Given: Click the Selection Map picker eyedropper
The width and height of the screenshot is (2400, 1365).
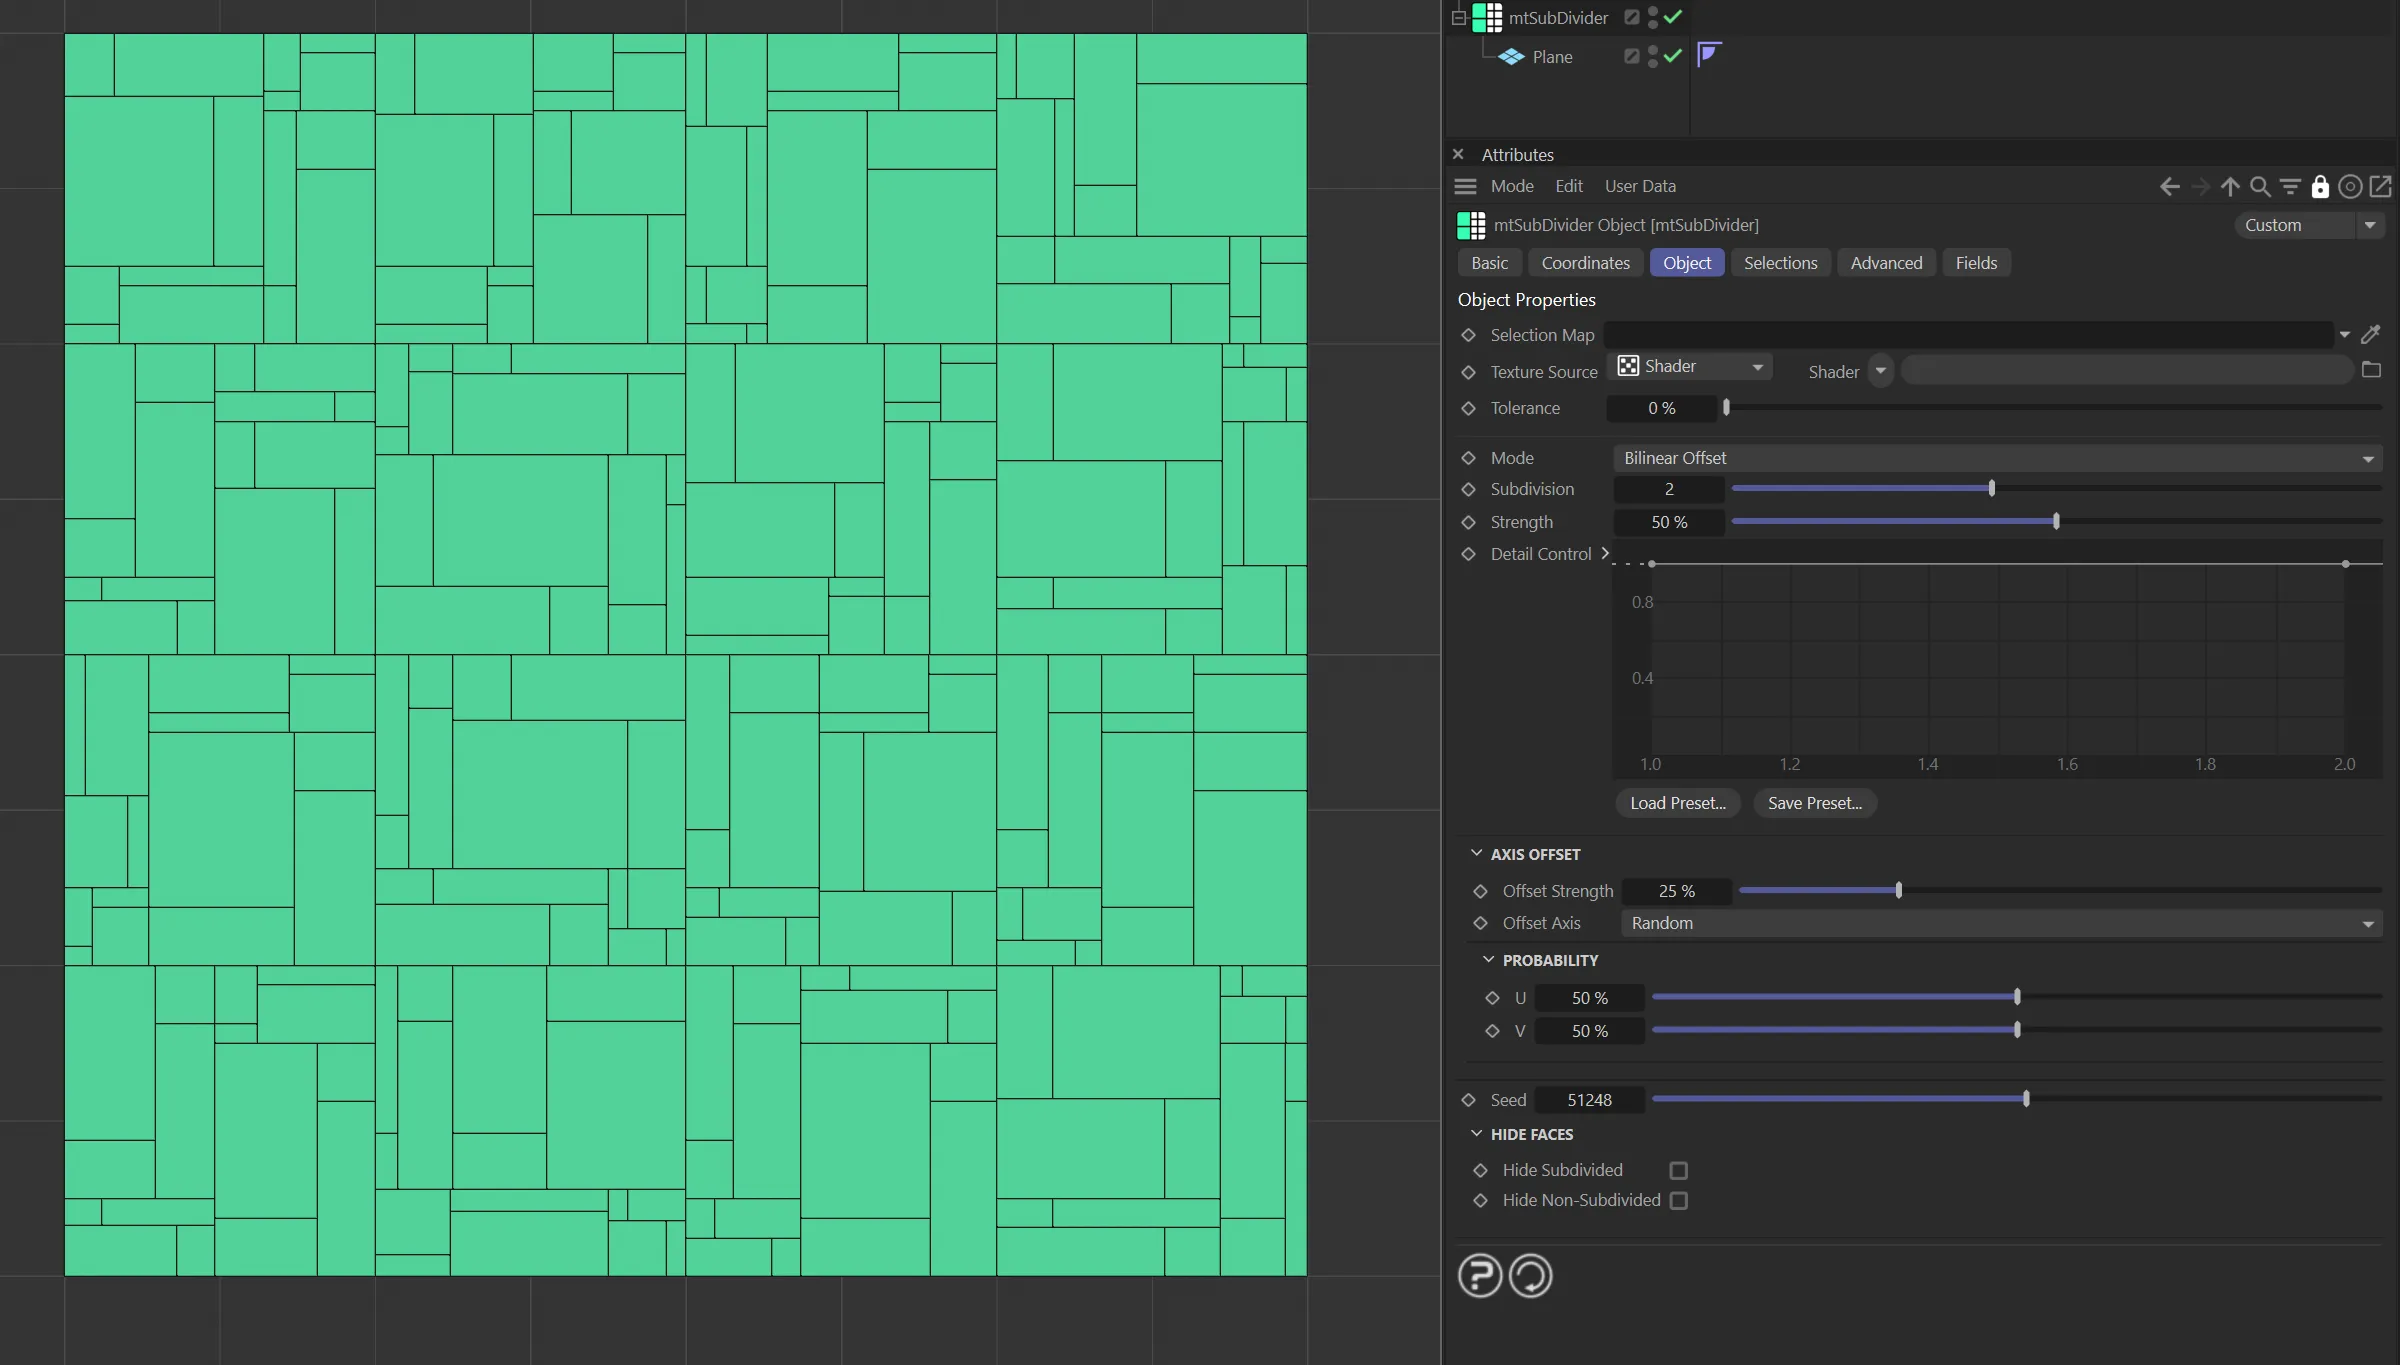Looking at the screenshot, I should tap(2371, 335).
